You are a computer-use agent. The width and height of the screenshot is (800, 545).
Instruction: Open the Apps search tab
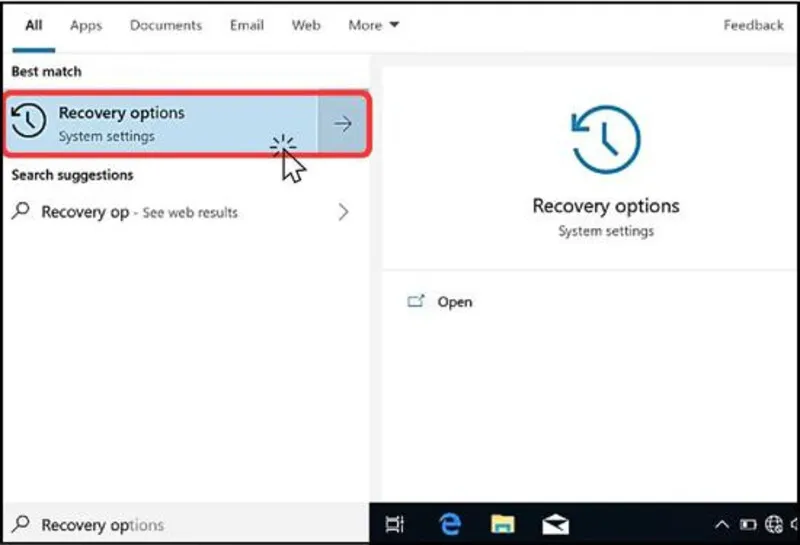(x=86, y=26)
